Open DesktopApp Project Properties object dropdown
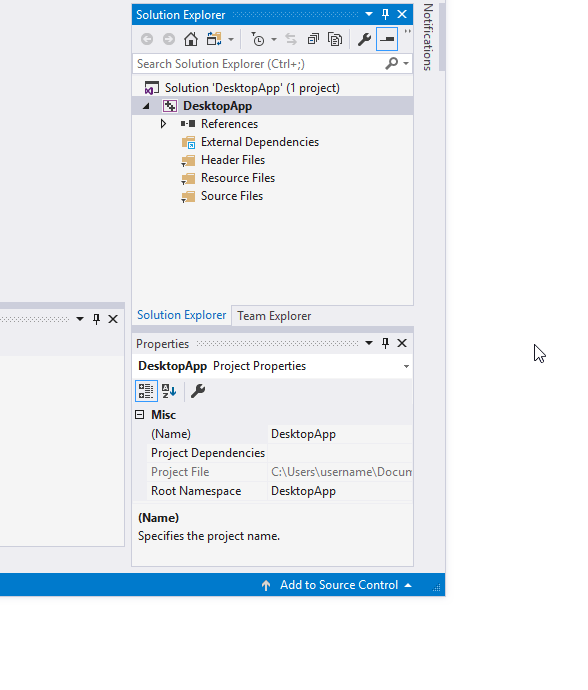This screenshot has height=690, width=588. pos(406,367)
